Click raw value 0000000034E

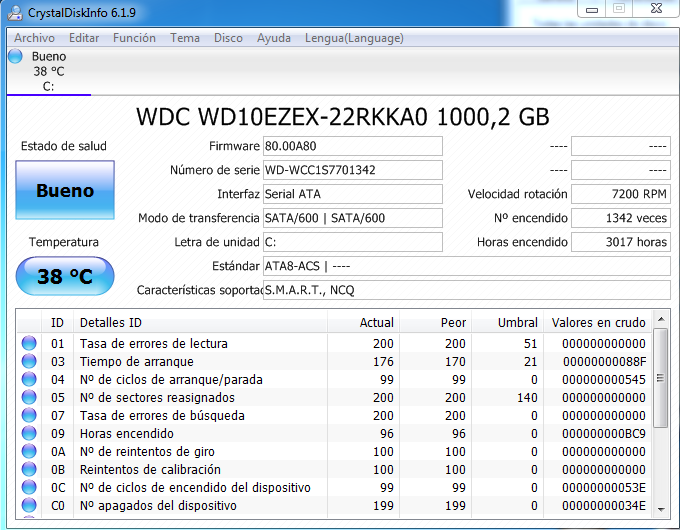[604, 506]
